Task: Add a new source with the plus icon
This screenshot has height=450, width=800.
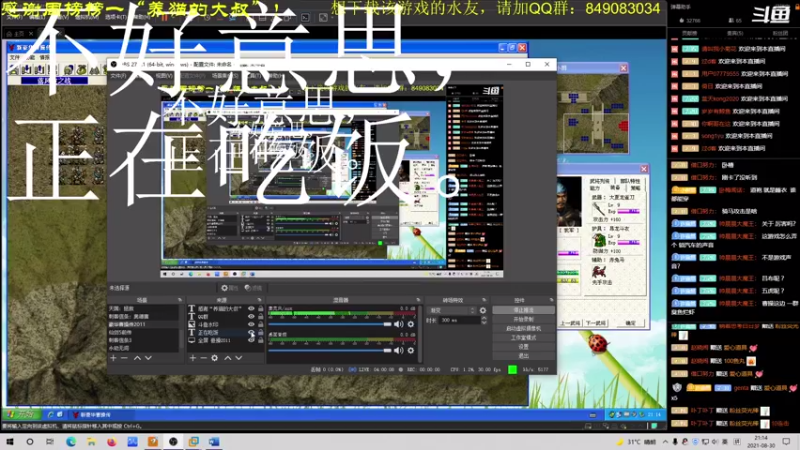Action: click(192, 358)
